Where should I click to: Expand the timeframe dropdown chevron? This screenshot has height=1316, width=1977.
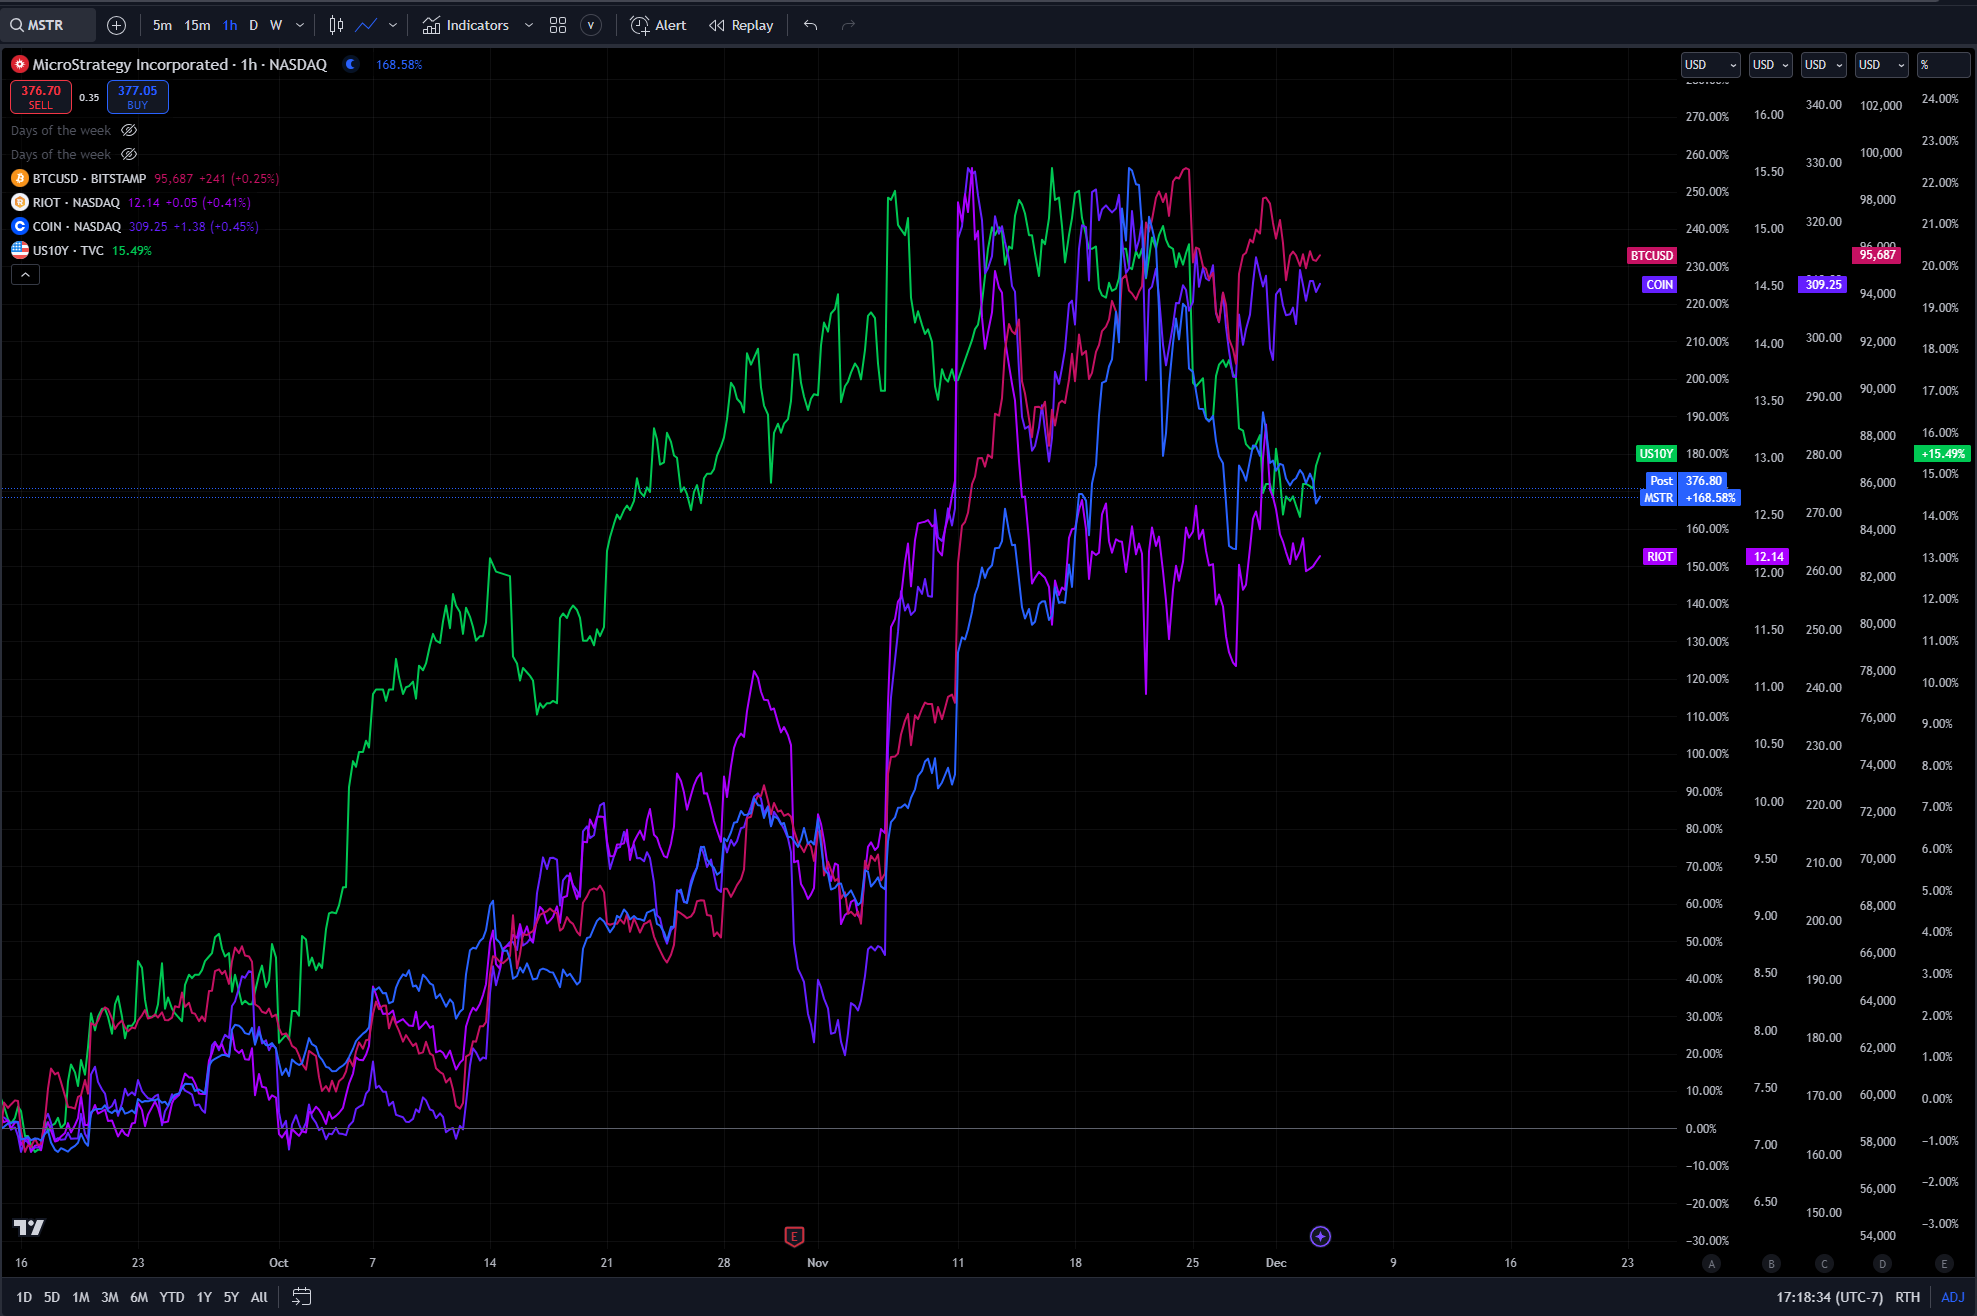pyautogui.click(x=299, y=25)
